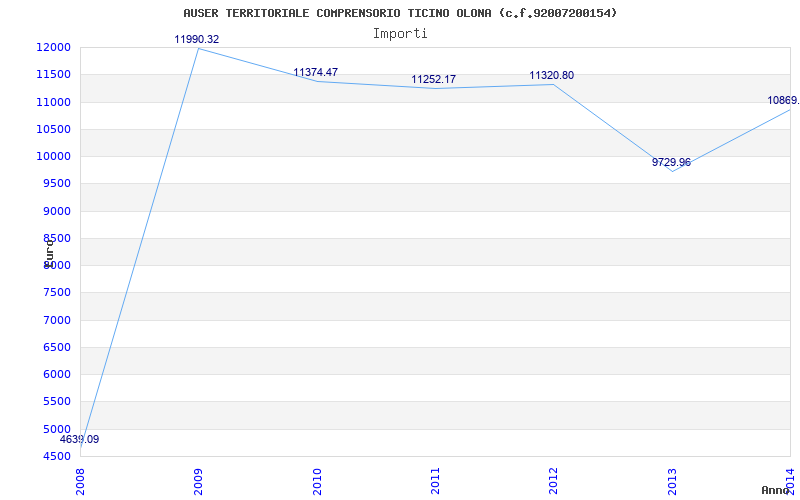Click the chart title AUSER TERRITORIALE COMPRENSORIO

[x=400, y=13]
